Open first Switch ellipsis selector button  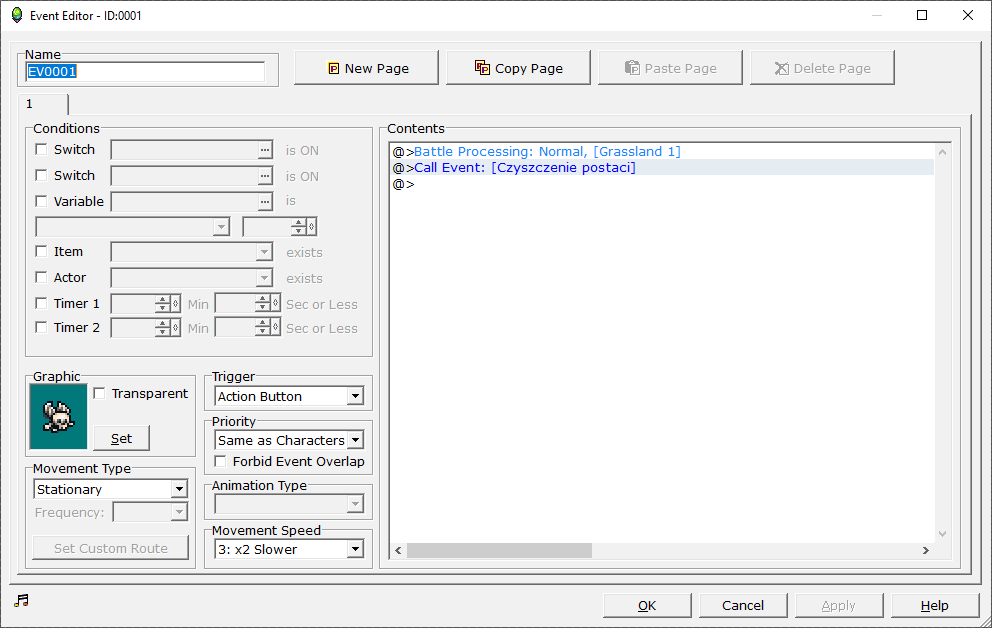coord(265,150)
